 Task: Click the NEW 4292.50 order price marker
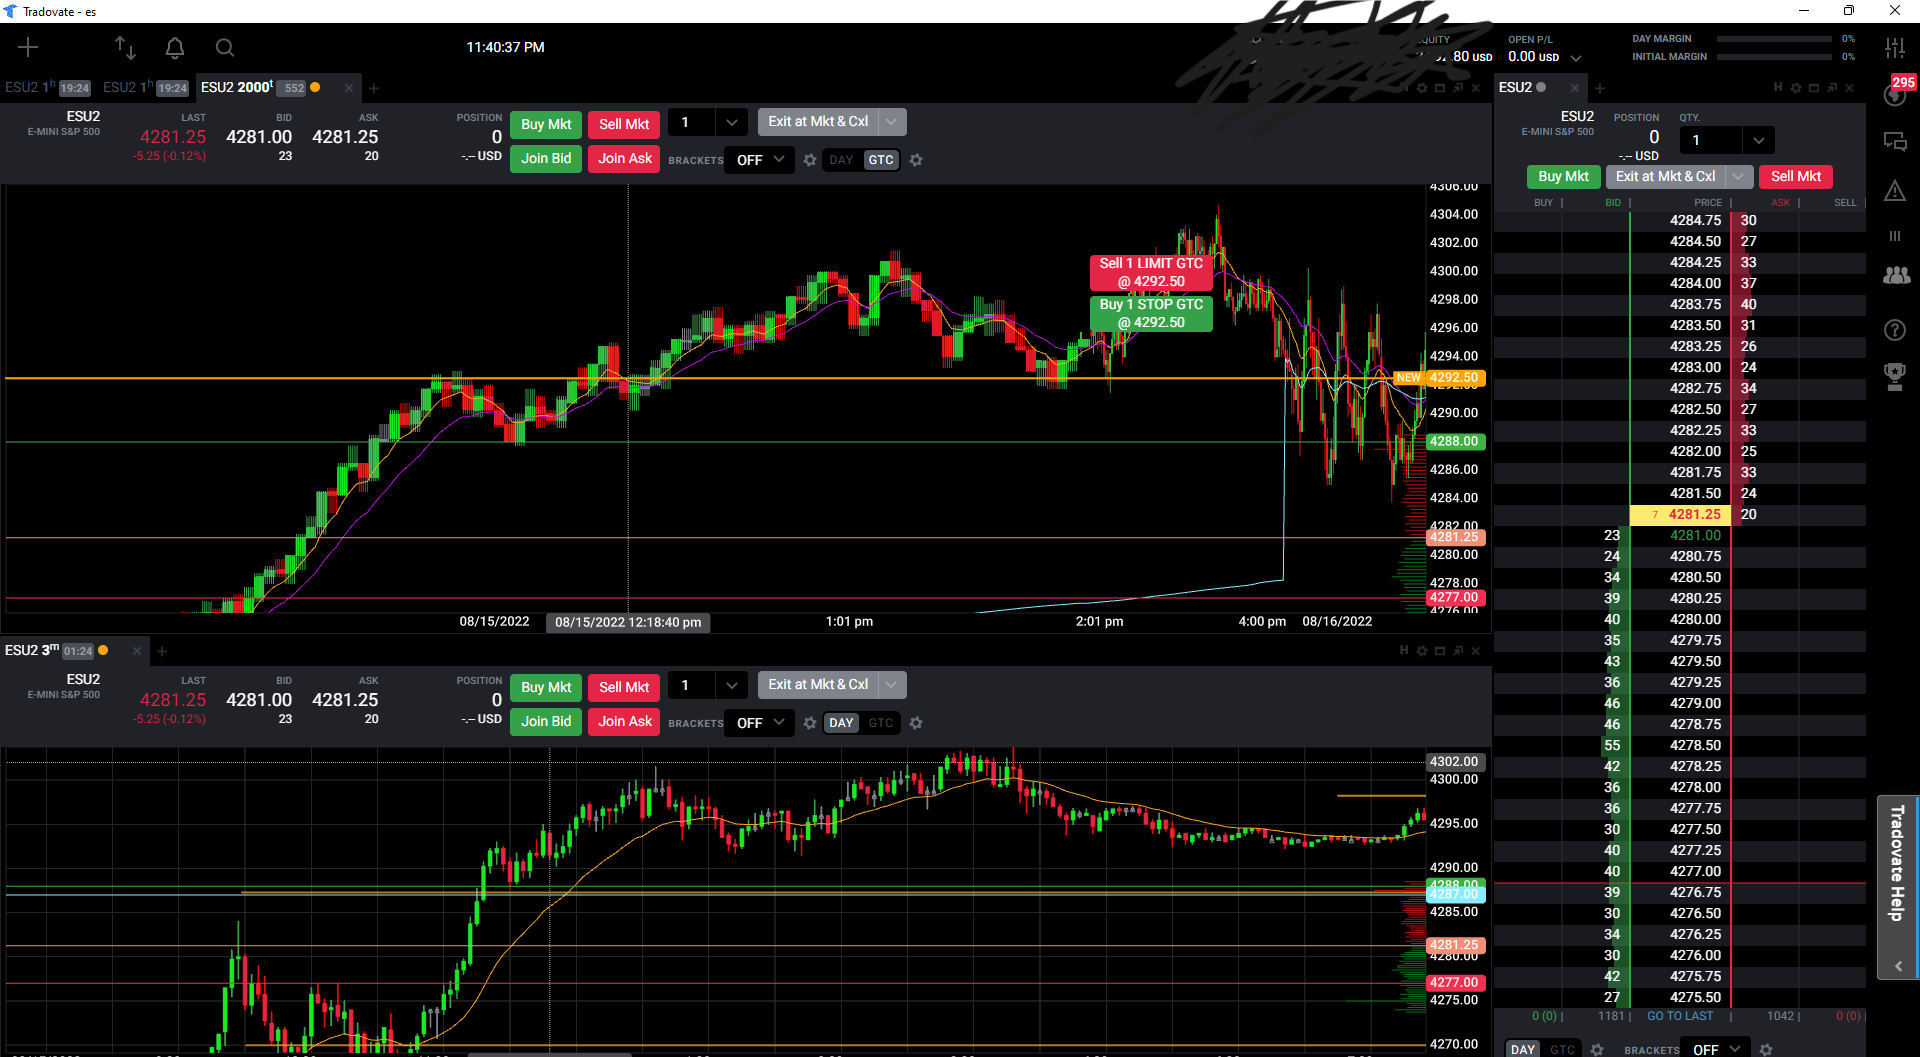pos(1440,378)
